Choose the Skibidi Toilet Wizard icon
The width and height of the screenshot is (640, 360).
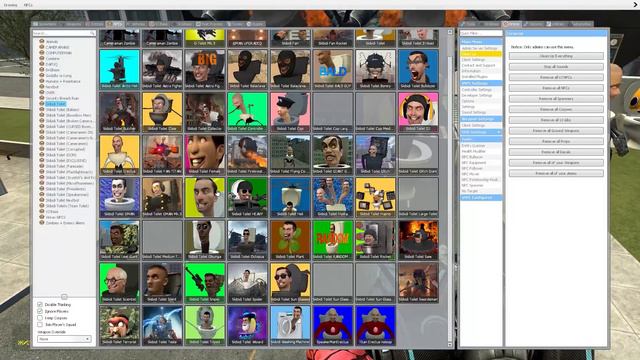click(x=247, y=325)
